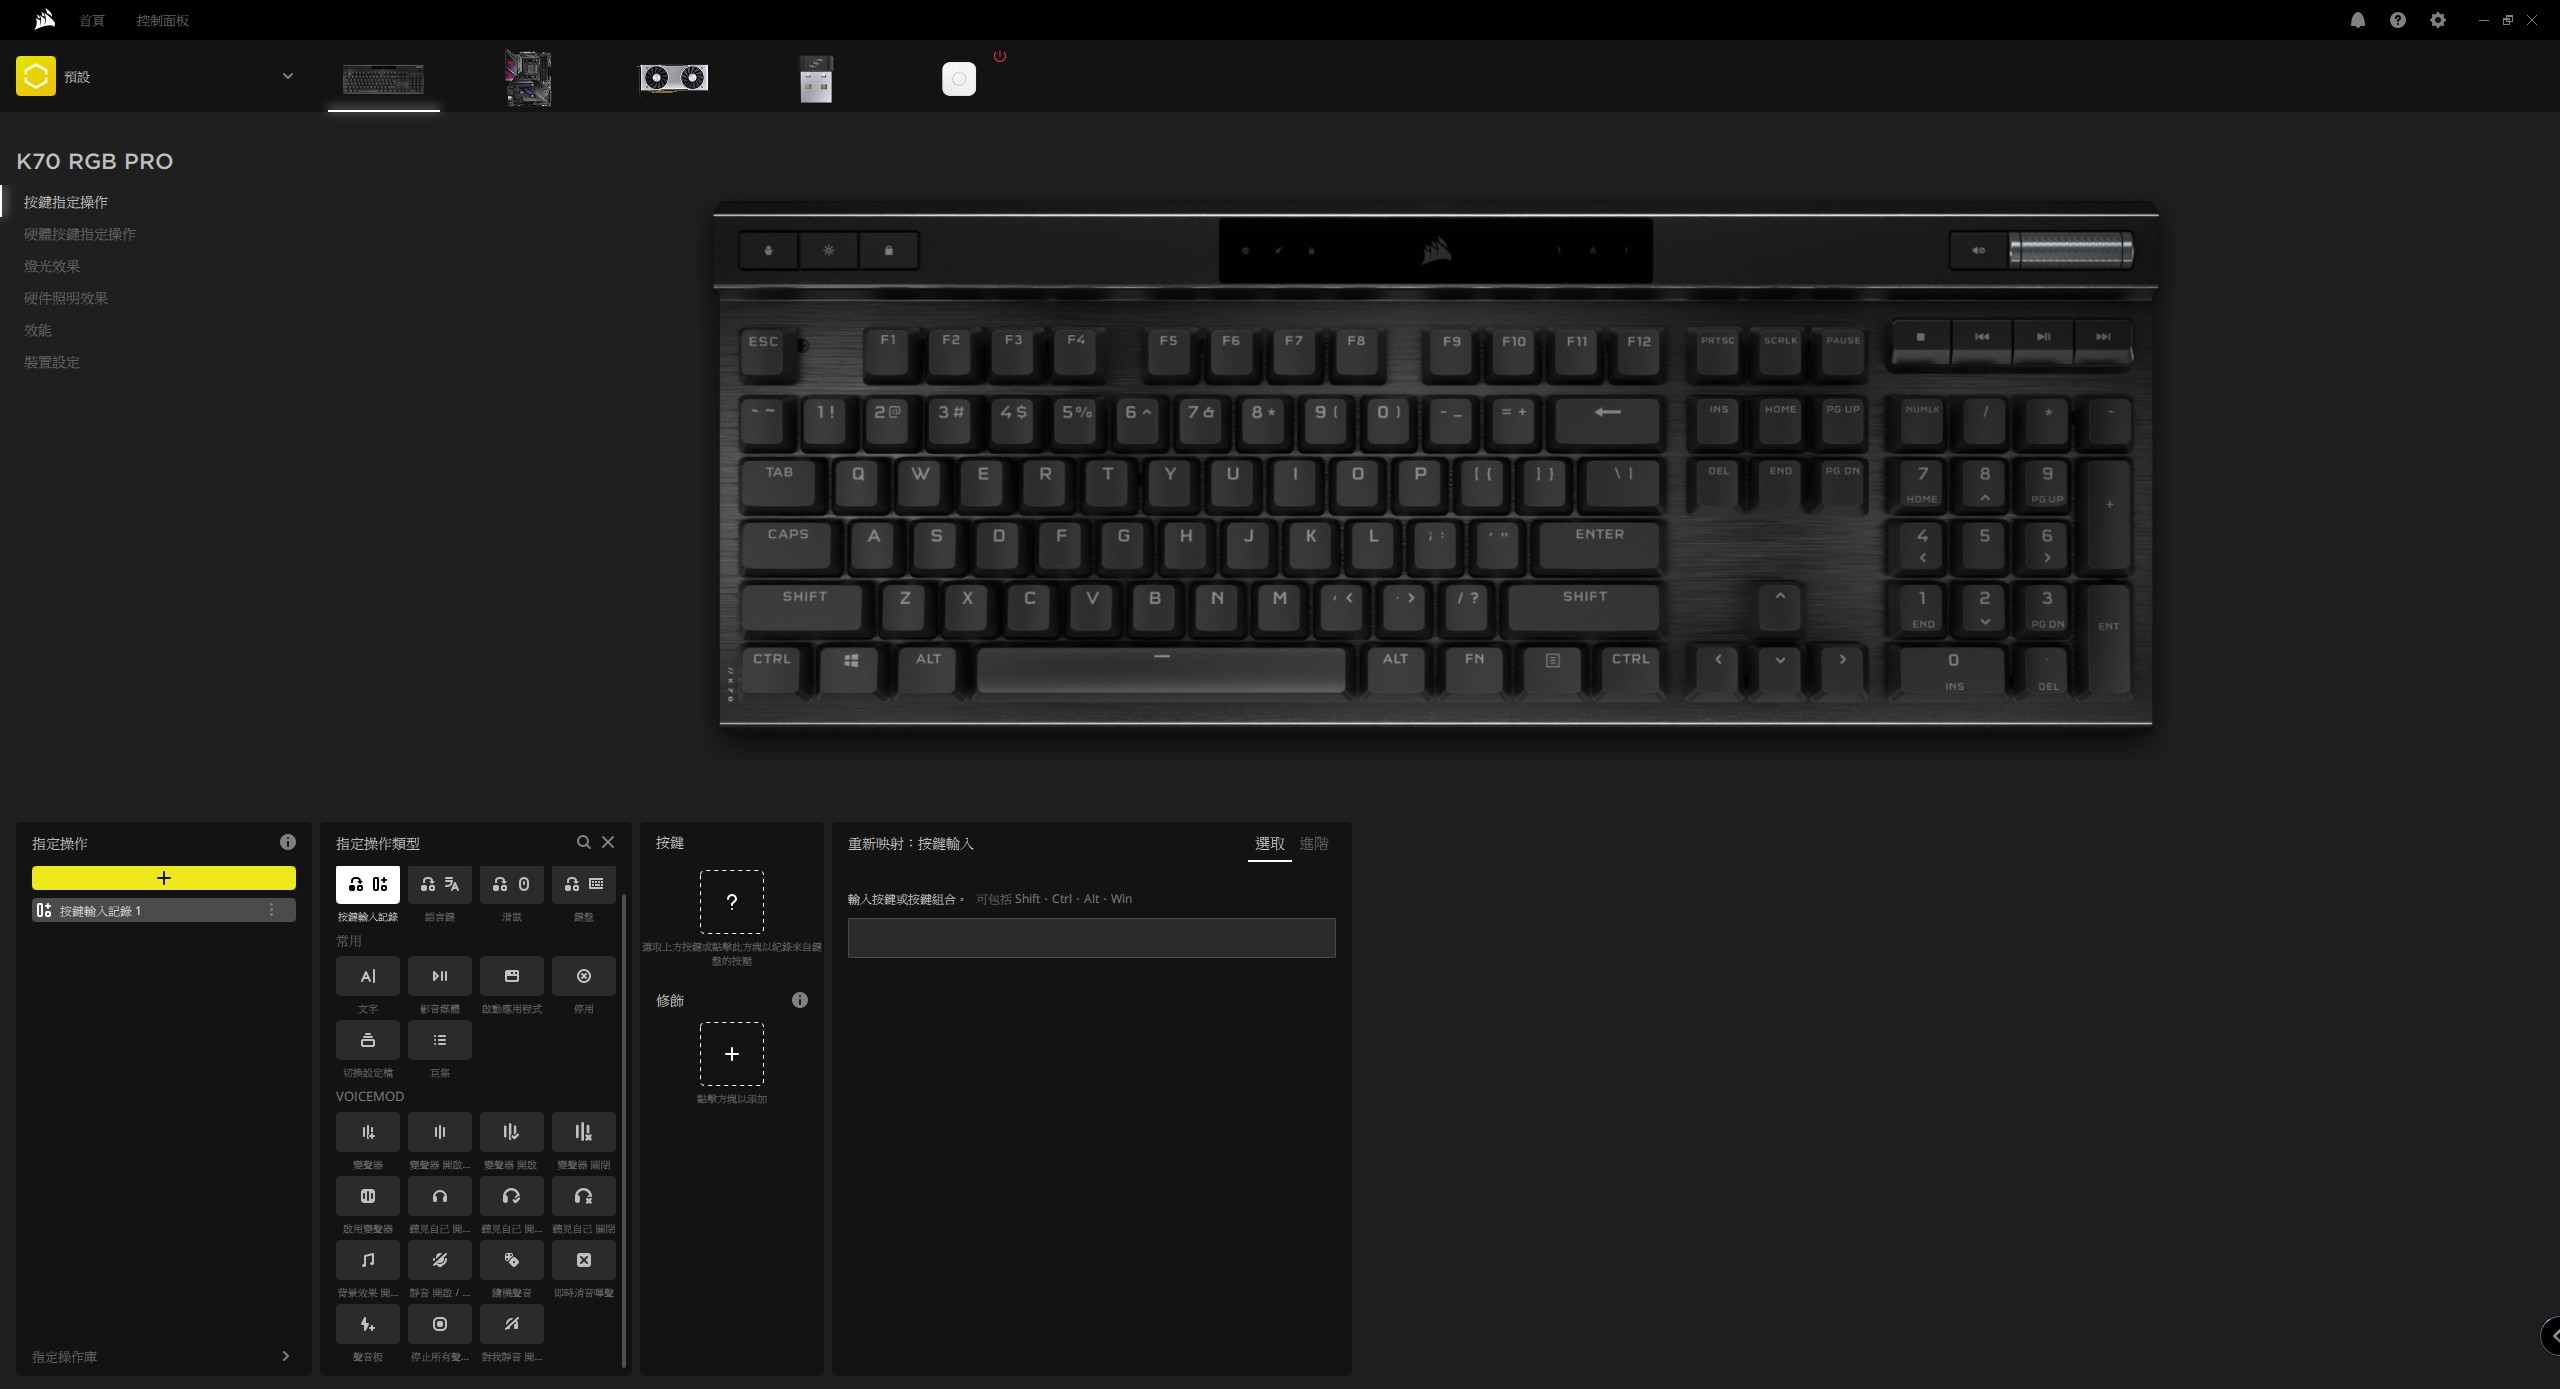Select the Voicemod 靜音 開啟 mute toggle action
2560x1389 pixels.
tap(439, 1260)
